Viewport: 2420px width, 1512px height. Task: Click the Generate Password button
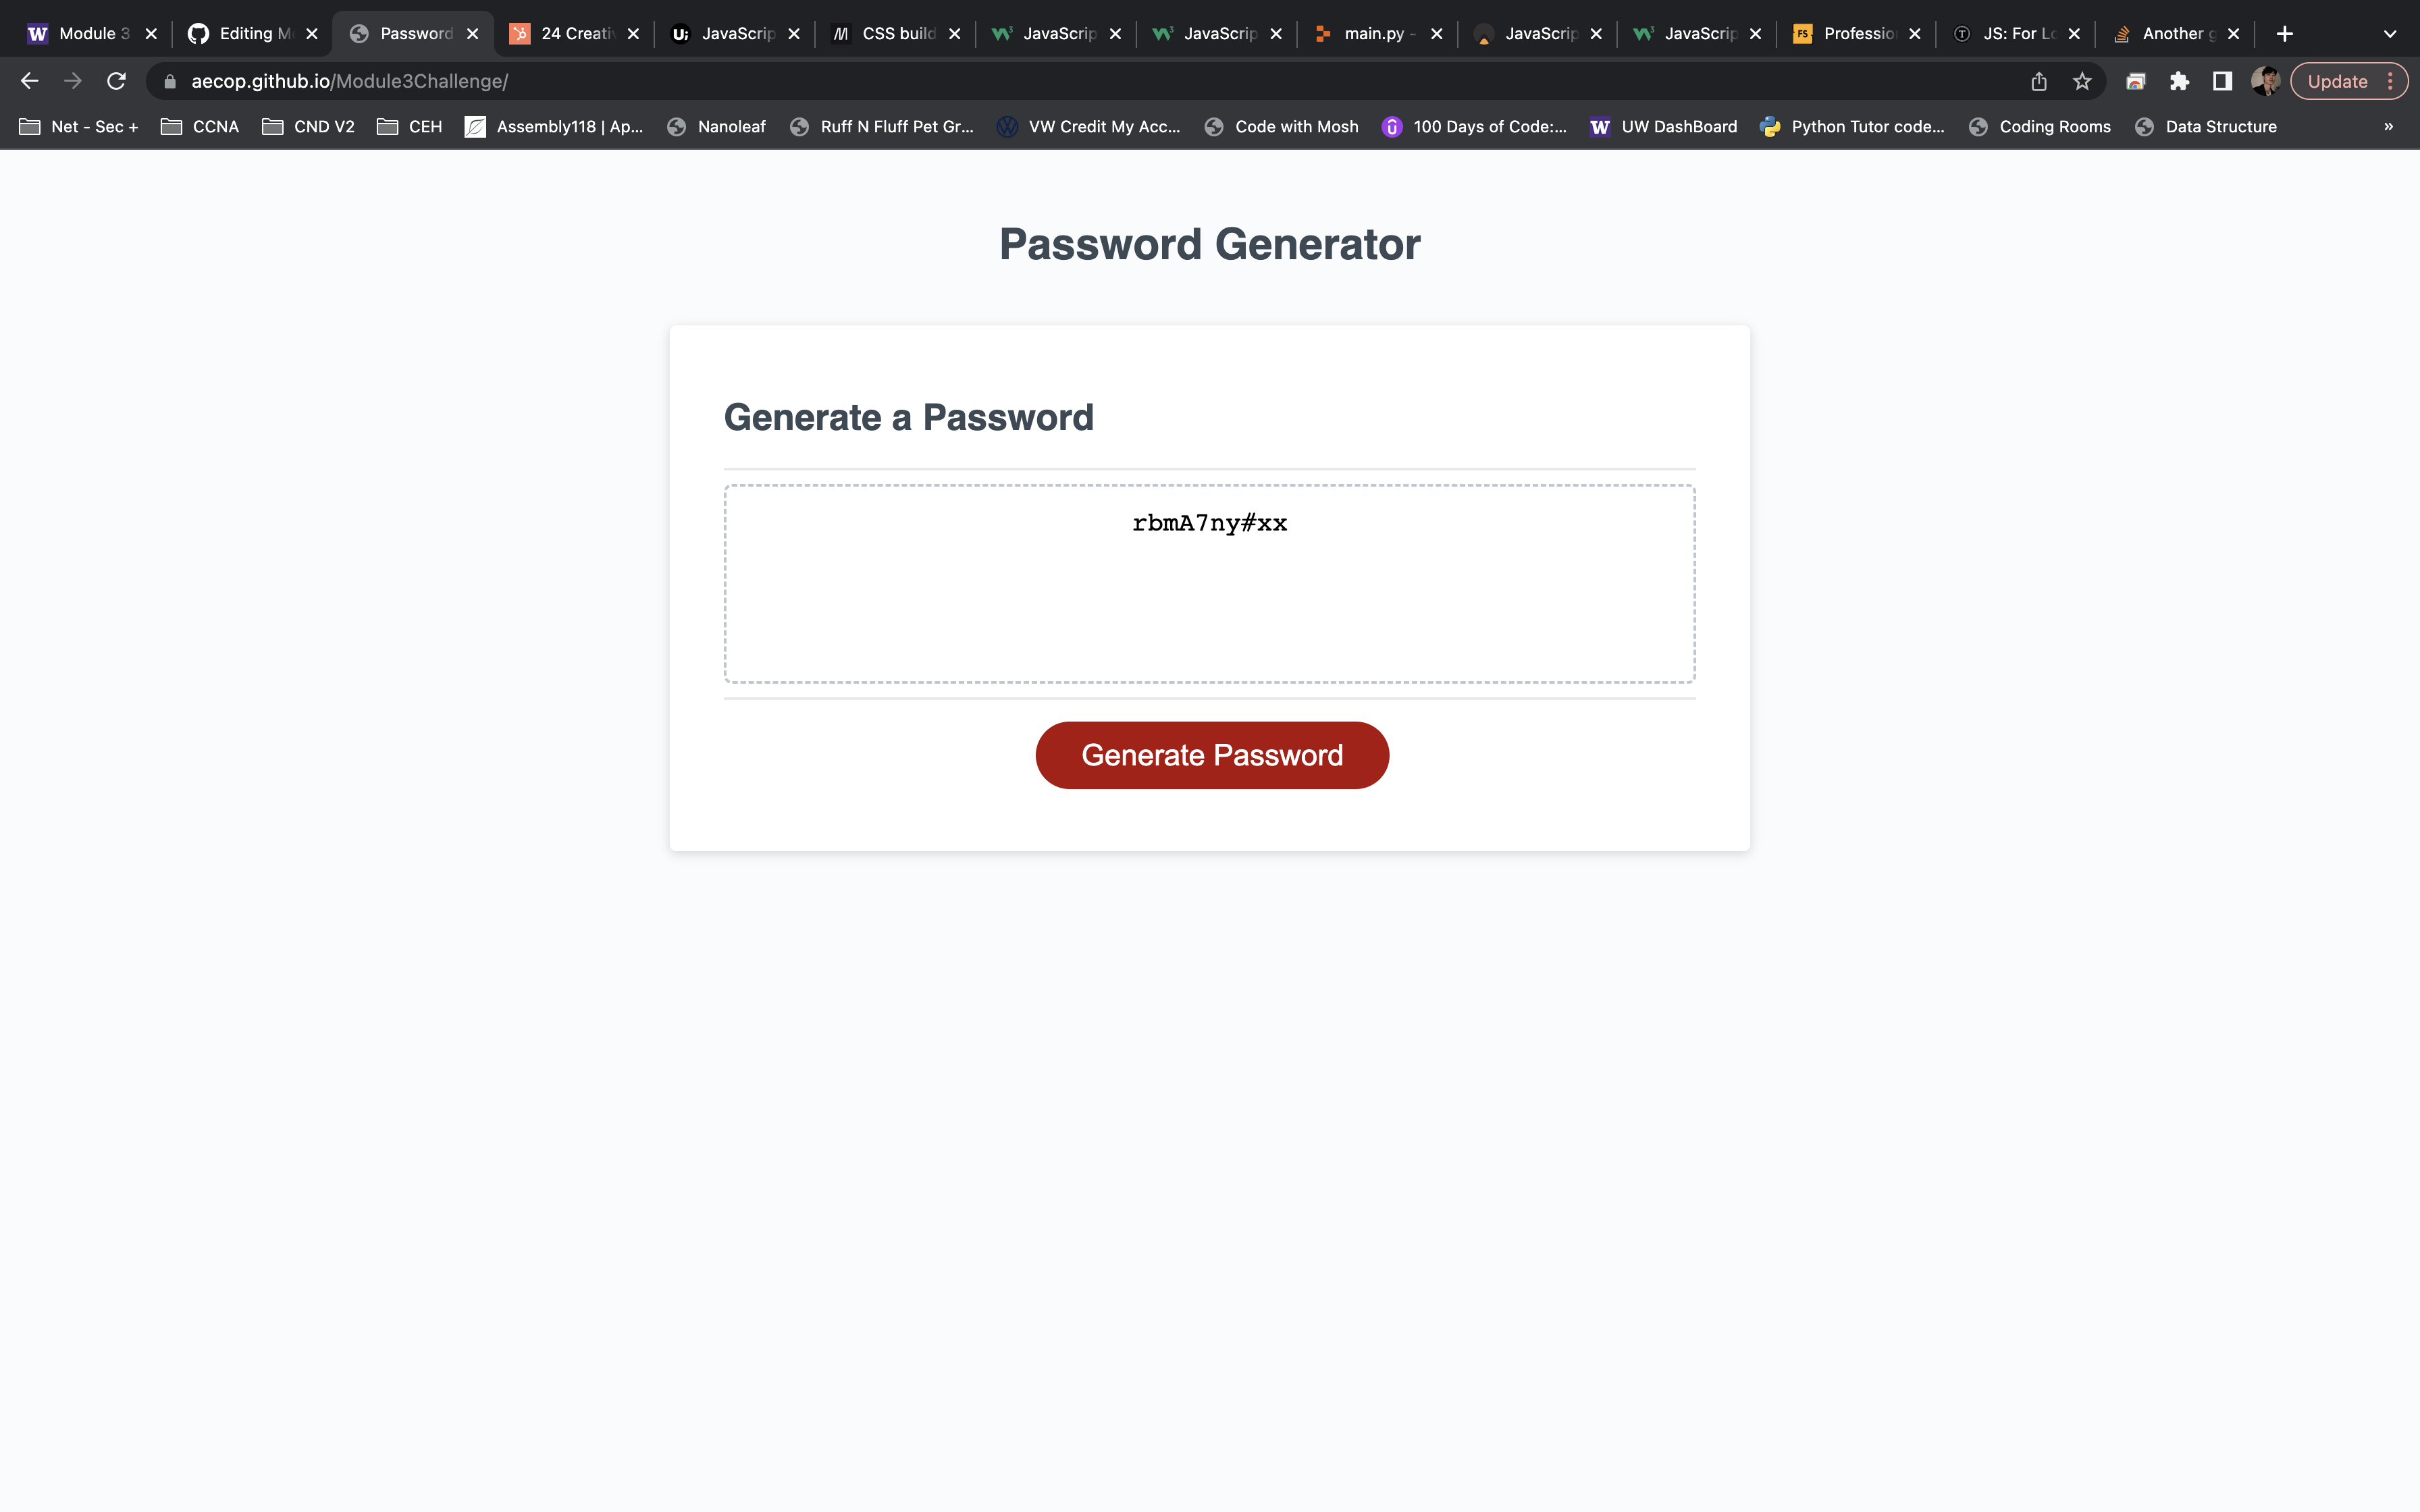tap(1211, 755)
